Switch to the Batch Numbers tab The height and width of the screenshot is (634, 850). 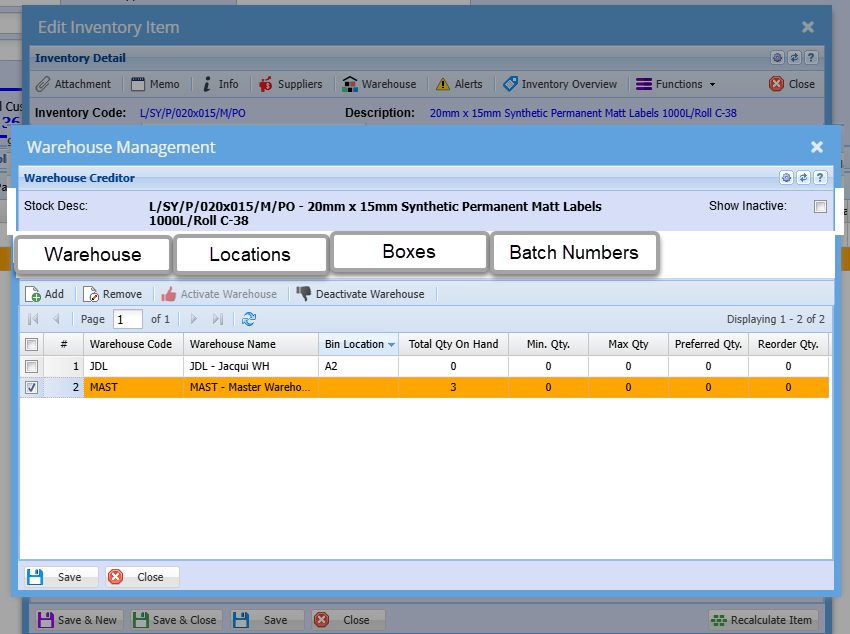(574, 253)
